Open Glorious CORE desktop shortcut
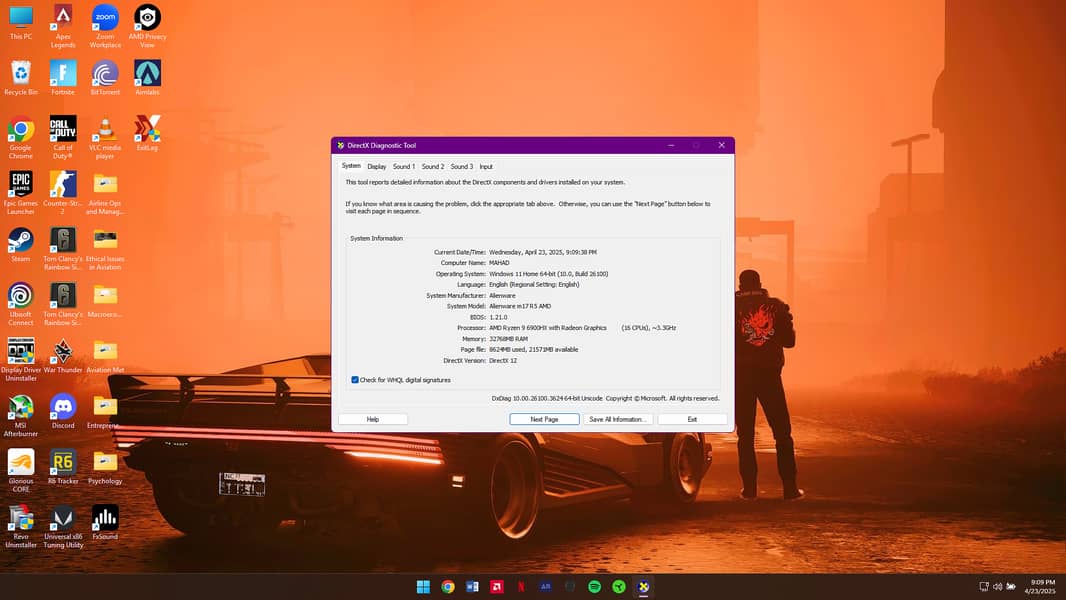Image resolution: width=1066 pixels, height=600 pixels. coord(21,470)
